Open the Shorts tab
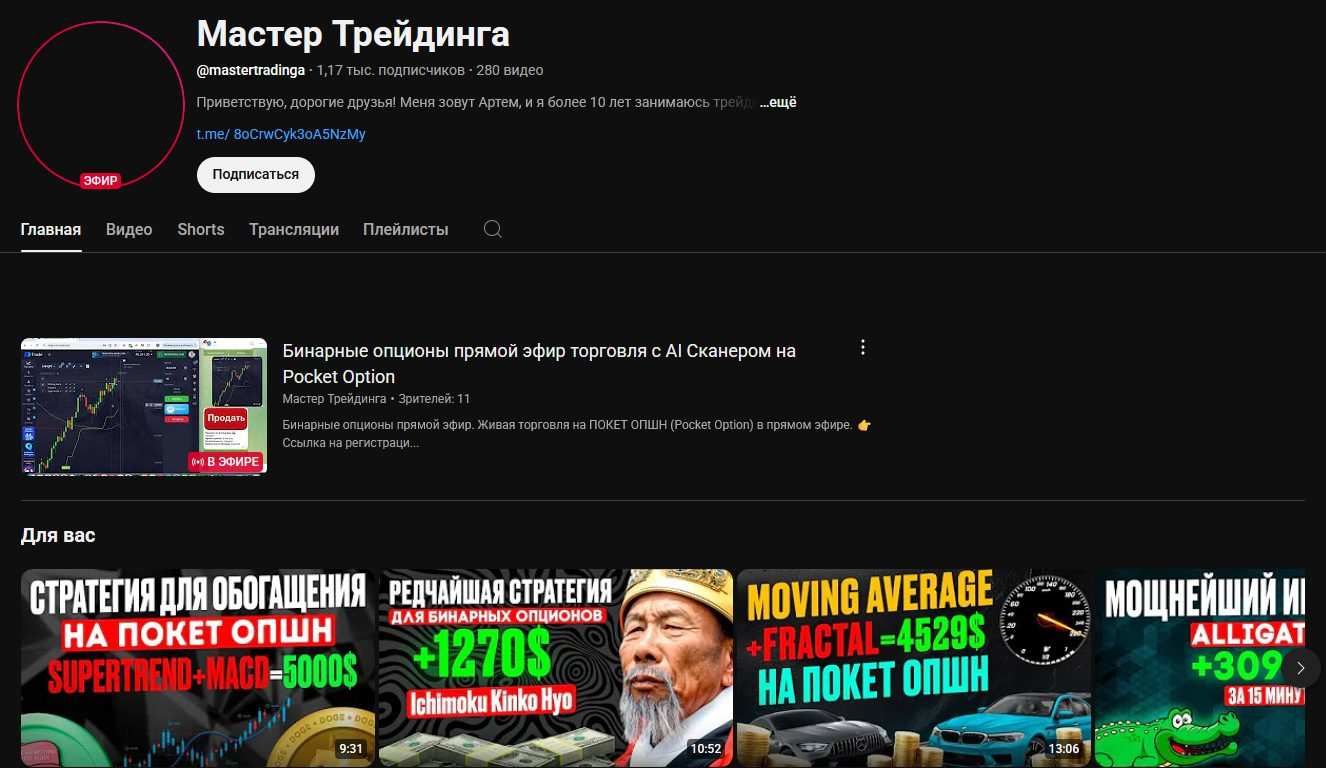This screenshot has height=768, width=1326. tap(201, 229)
